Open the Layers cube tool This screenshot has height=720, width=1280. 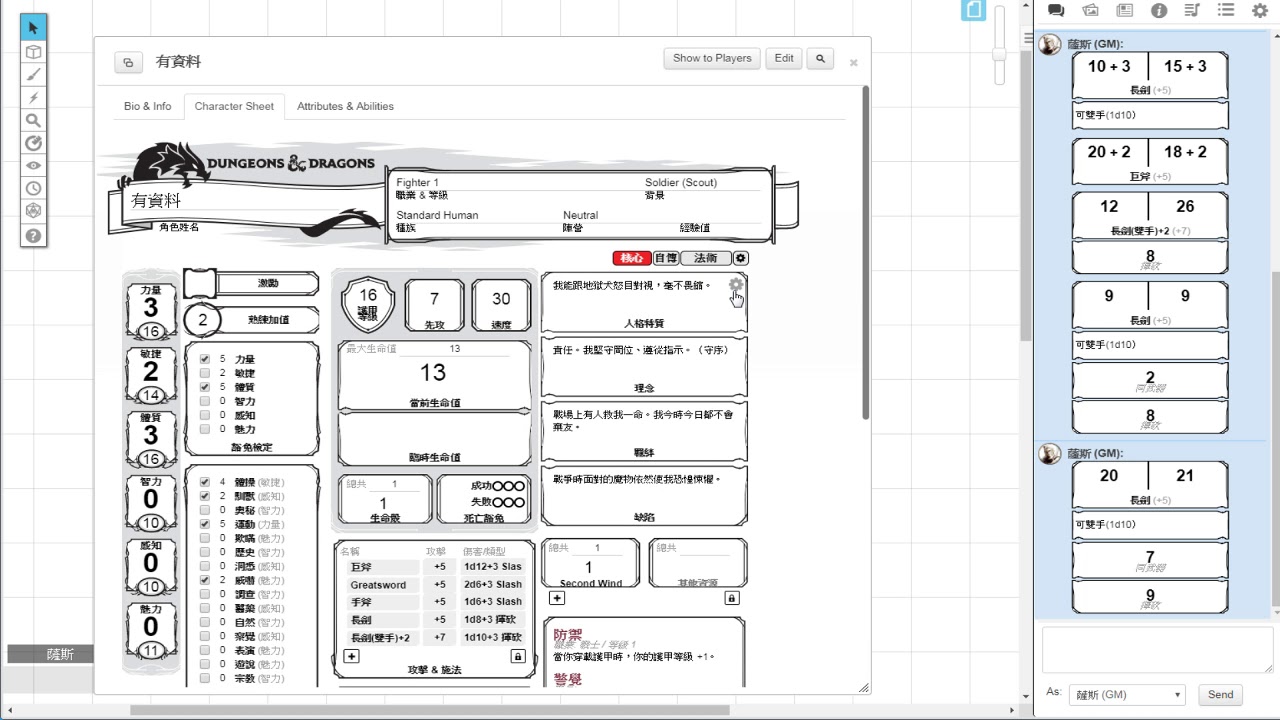[33, 52]
